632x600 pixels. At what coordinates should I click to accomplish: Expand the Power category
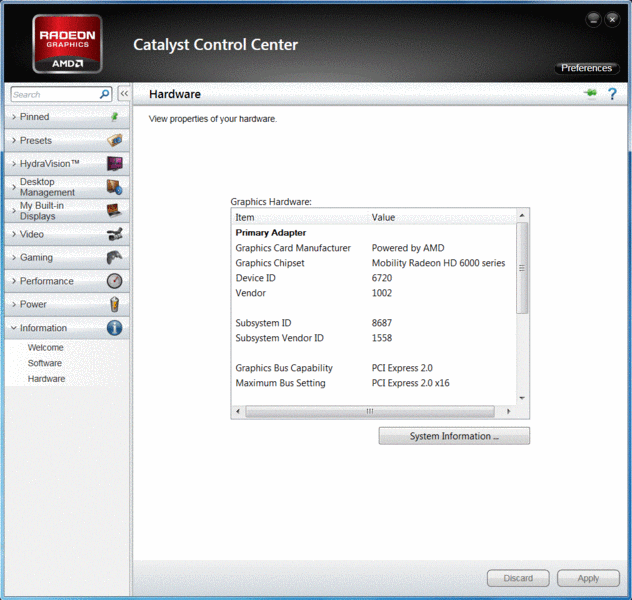click(x=67, y=304)
